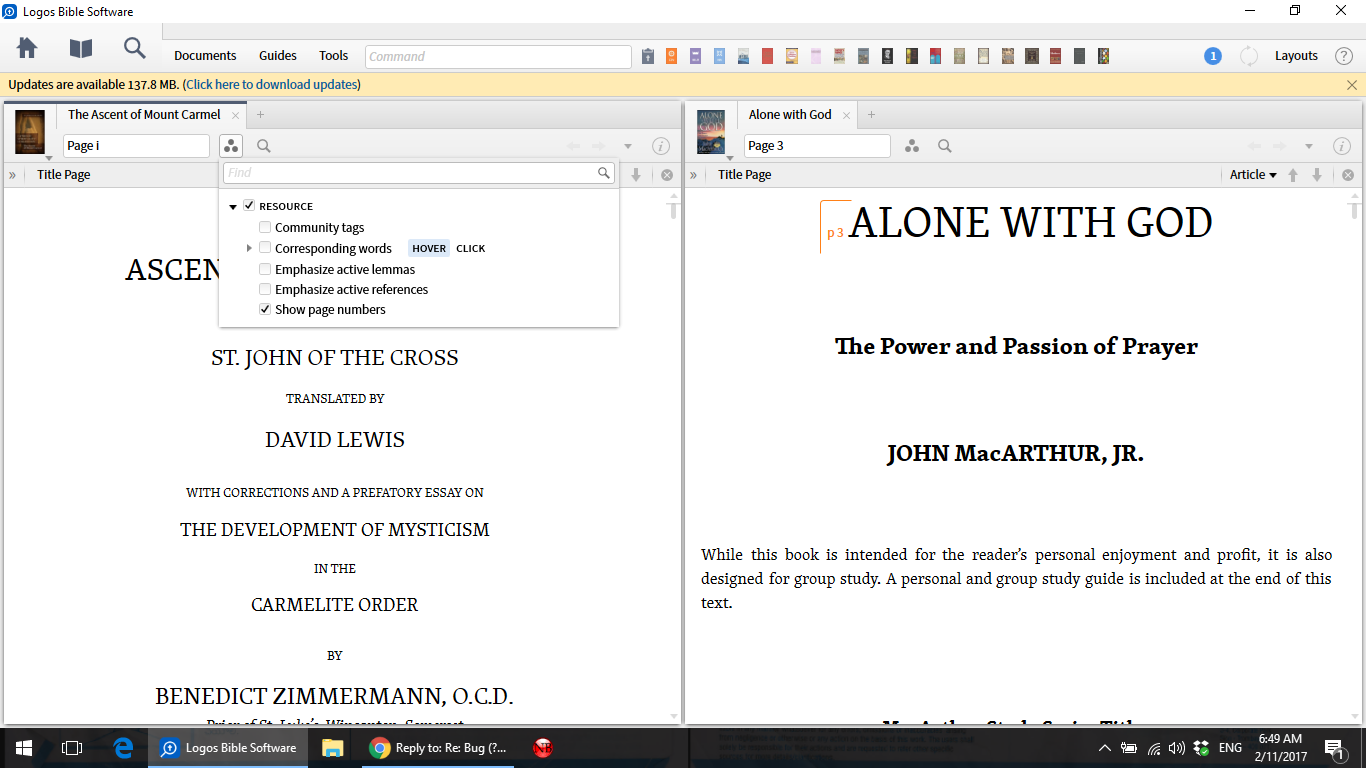The image size is (1366, 768).
Task: Click Title Page locator in Alone with God panel
Action: 745,175
